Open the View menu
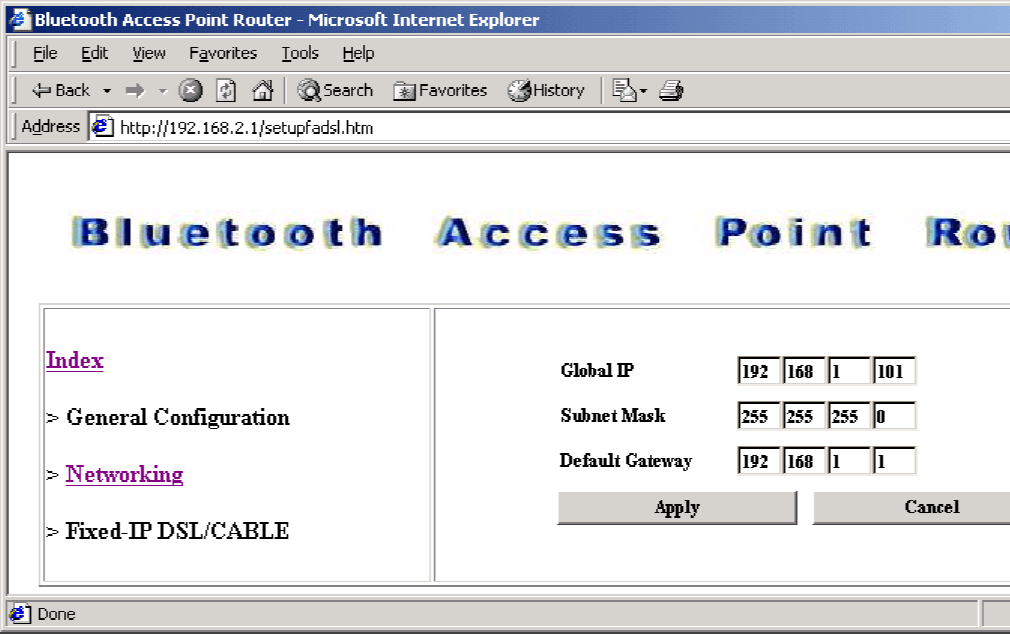This screenshot has height=634, width=1010. [149, 53]
